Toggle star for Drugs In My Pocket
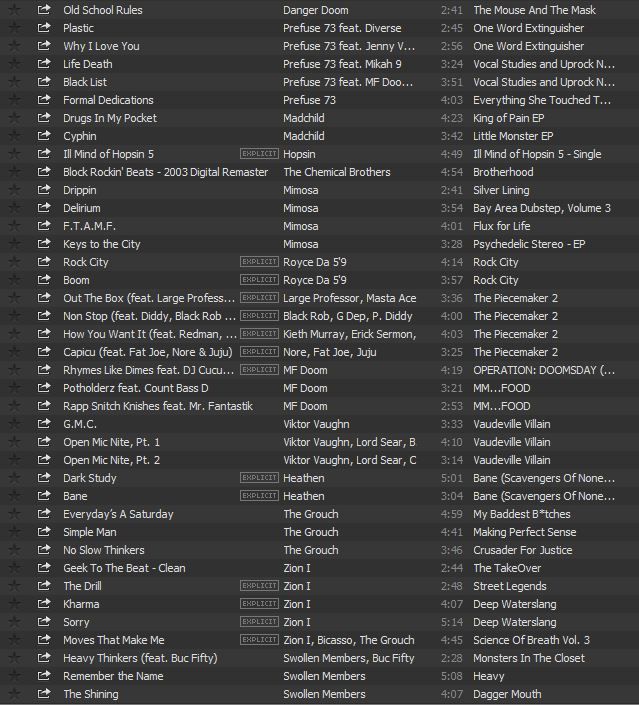The width and height of the screenshot is (639, 705). [x=14, y=118]
